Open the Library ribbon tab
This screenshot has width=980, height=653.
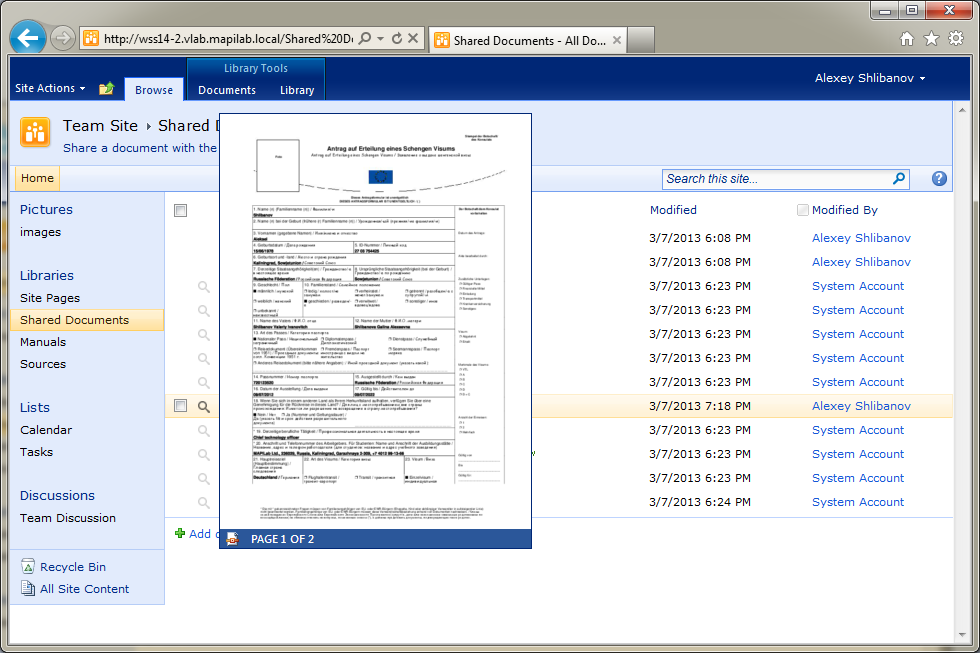pos(297,90)
